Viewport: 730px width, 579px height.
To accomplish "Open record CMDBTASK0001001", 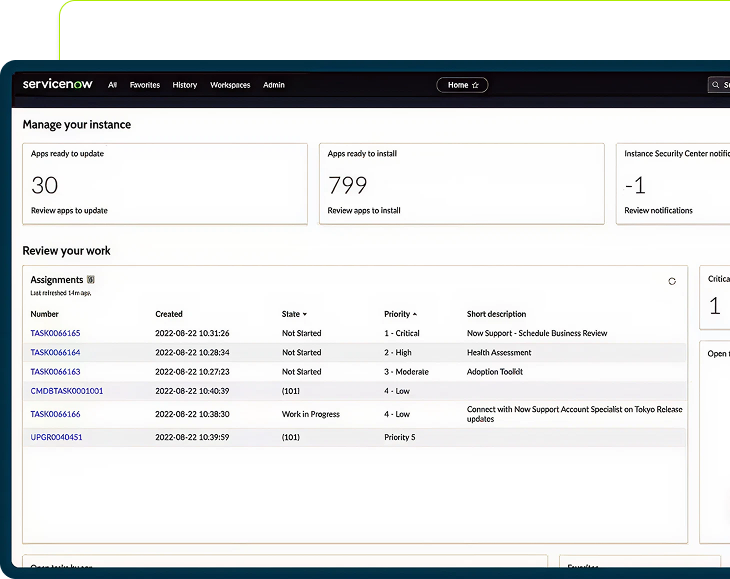I will point(66,391).
